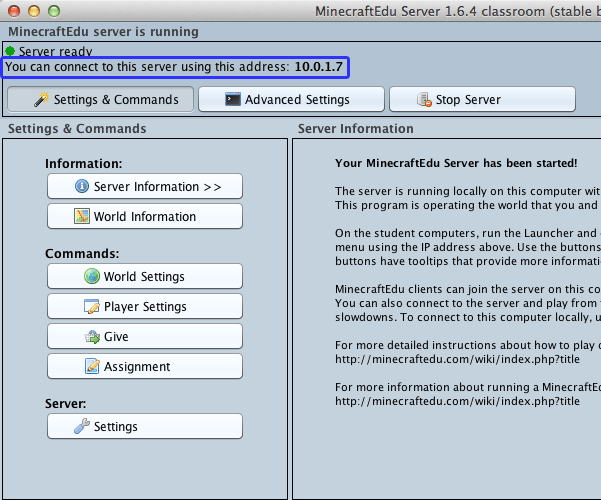Click the Stop Server document icon

tap(424, 99)
